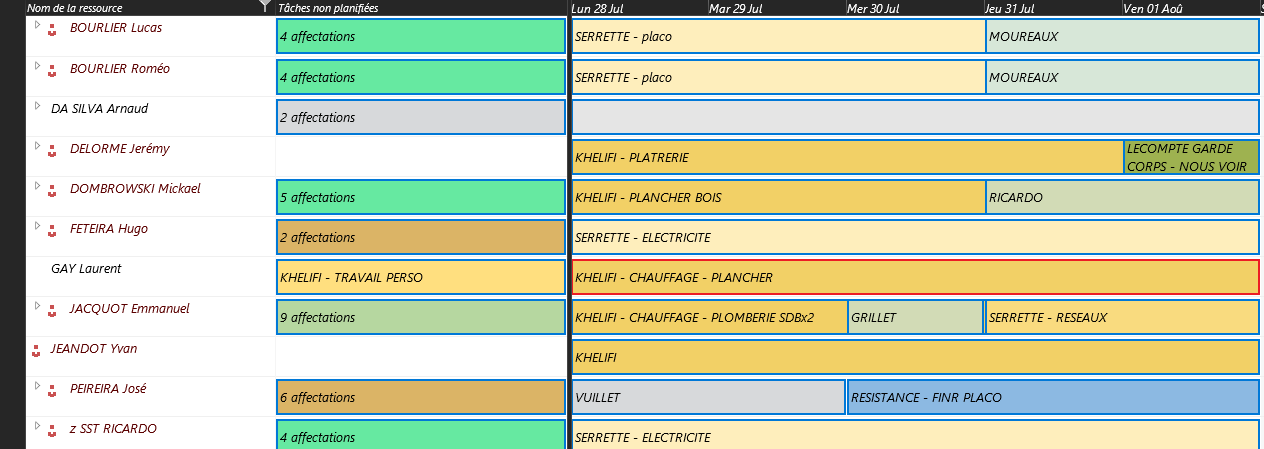Select the GRILLET task bar
Image resolution: width=1264 pixels, height=449 pixels.
click(x=915, y=317)
